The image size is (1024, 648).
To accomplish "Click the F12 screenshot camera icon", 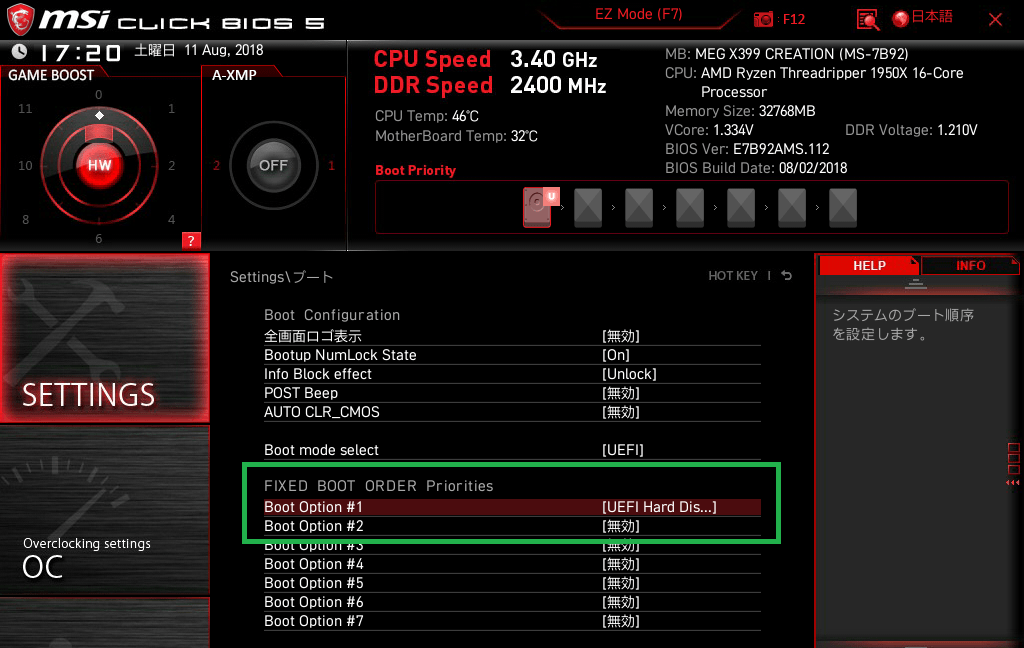I will [x=764, y=19].
